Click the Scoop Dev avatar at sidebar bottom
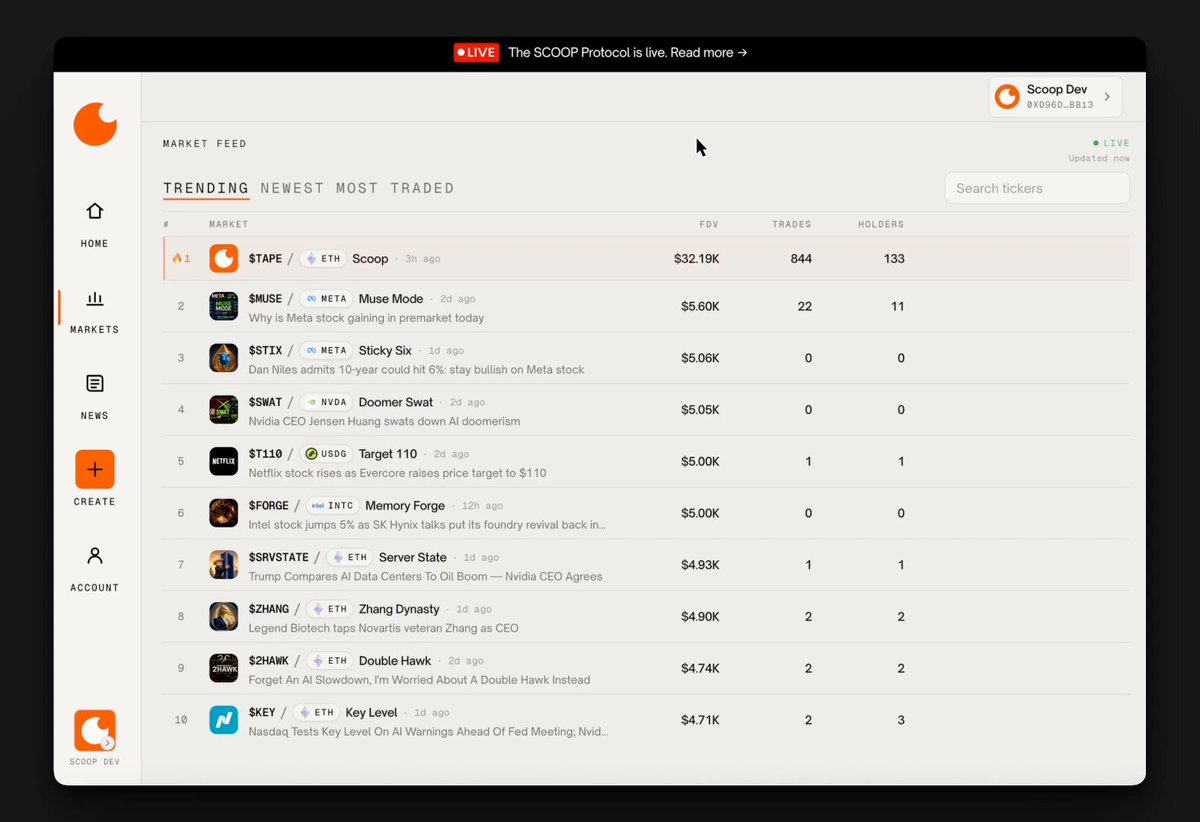 95,730
